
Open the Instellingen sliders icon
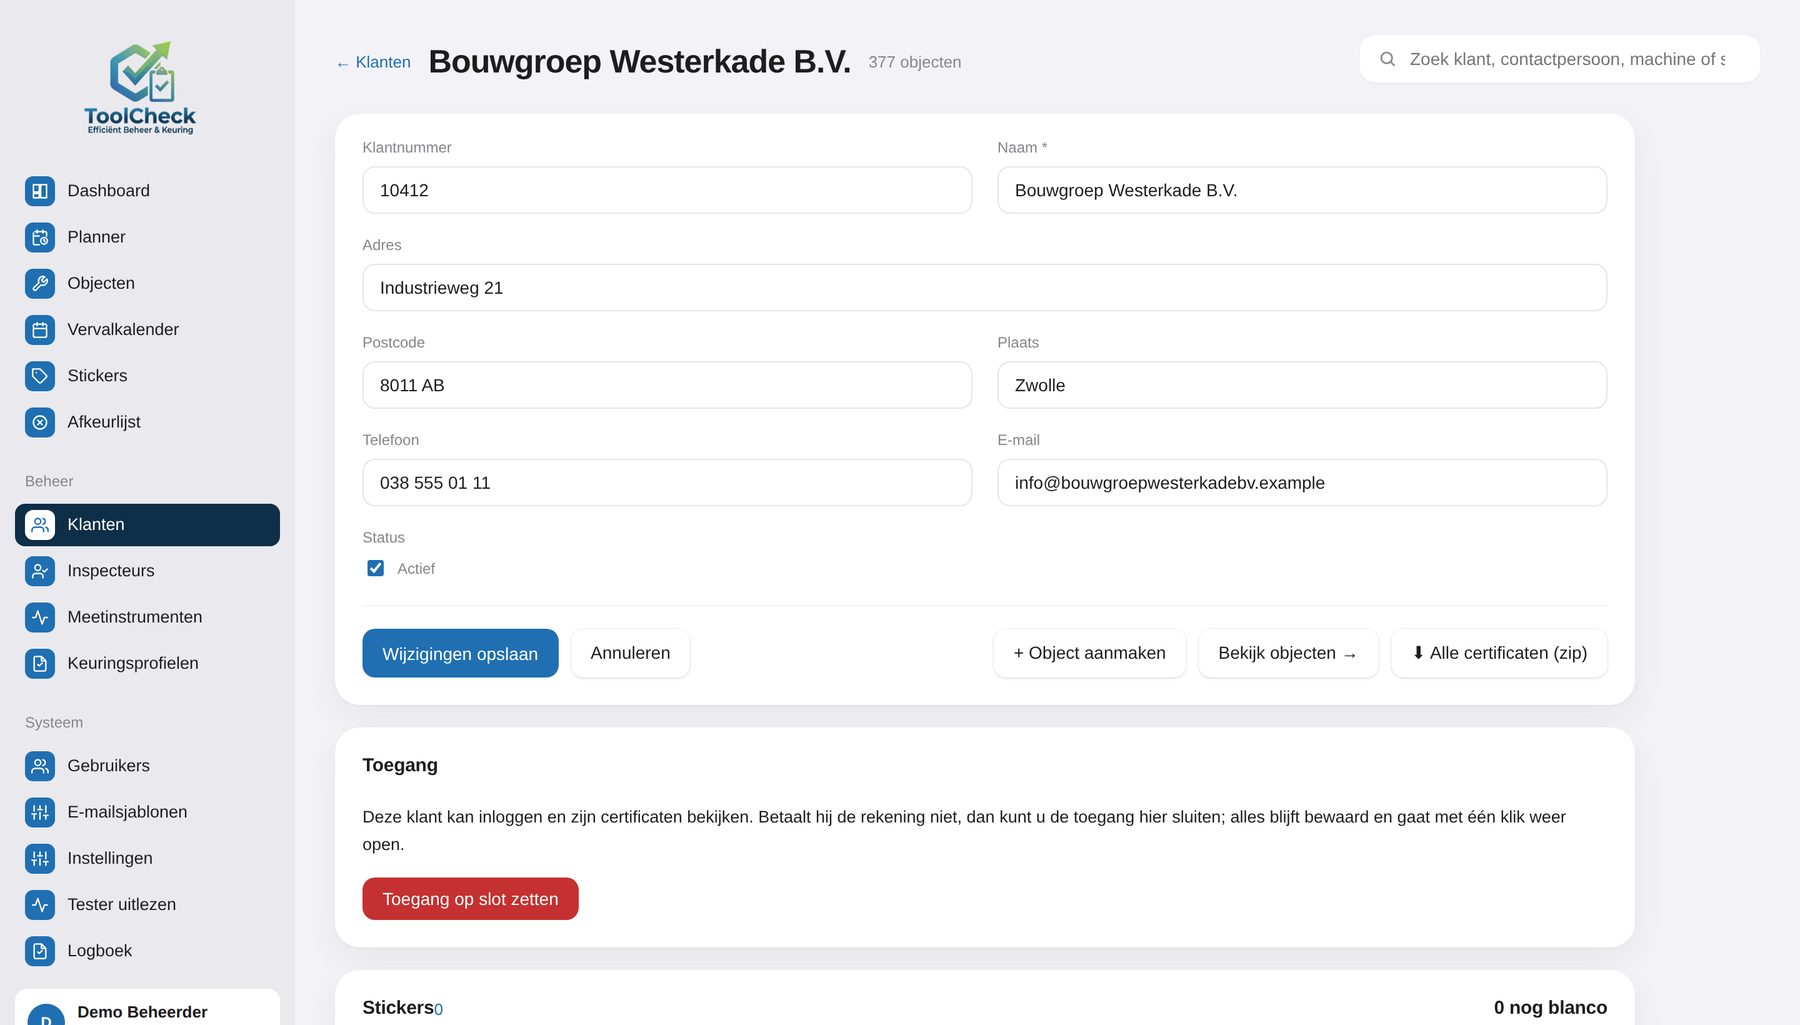pos(40,858)
